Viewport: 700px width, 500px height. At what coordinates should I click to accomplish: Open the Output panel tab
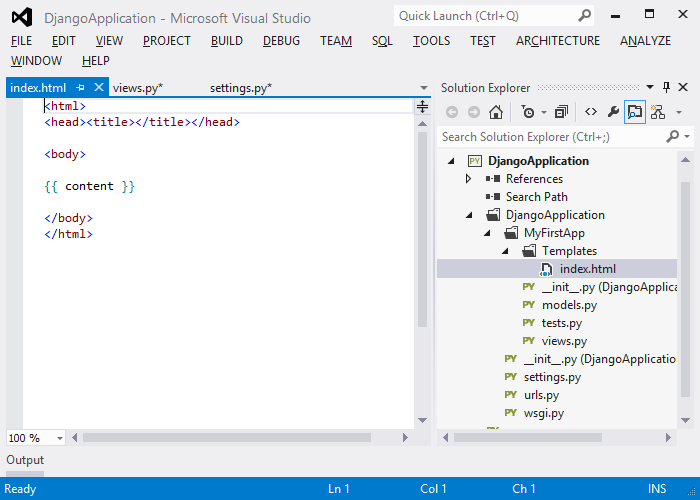[25, 460]
